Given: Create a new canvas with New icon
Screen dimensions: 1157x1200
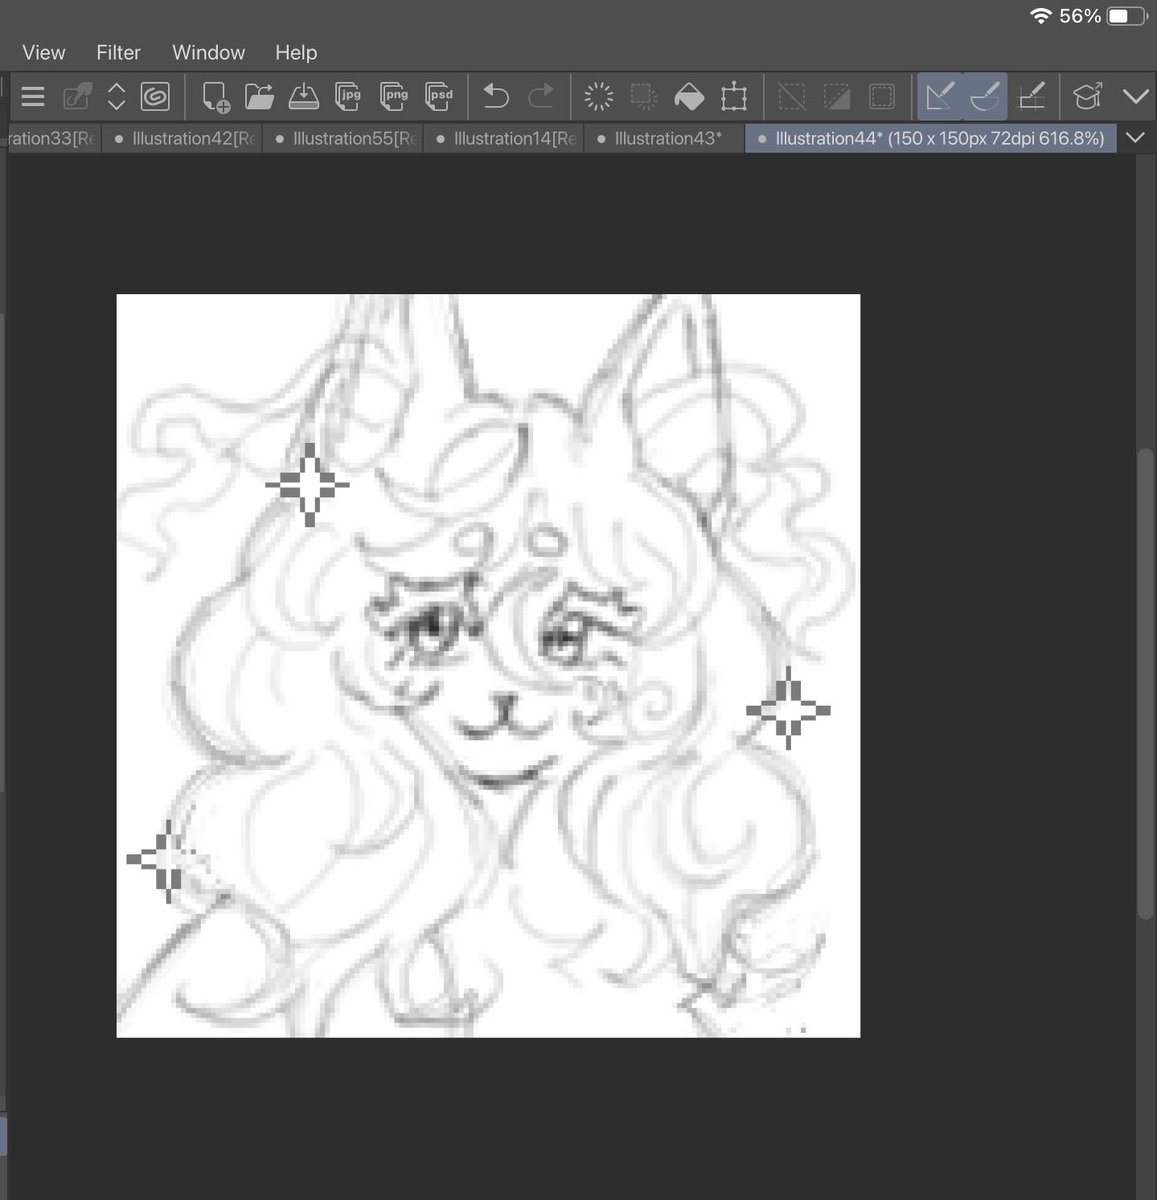Looking at the screenshot, I should [215, 97].
